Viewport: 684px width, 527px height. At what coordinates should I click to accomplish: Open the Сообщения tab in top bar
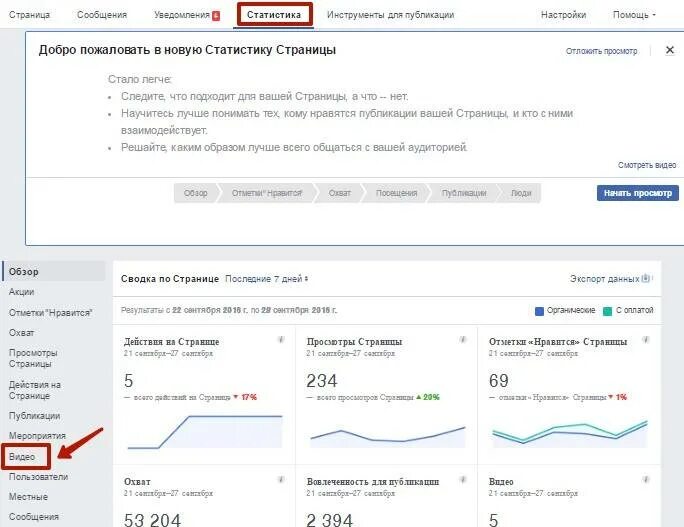point(102,15)
